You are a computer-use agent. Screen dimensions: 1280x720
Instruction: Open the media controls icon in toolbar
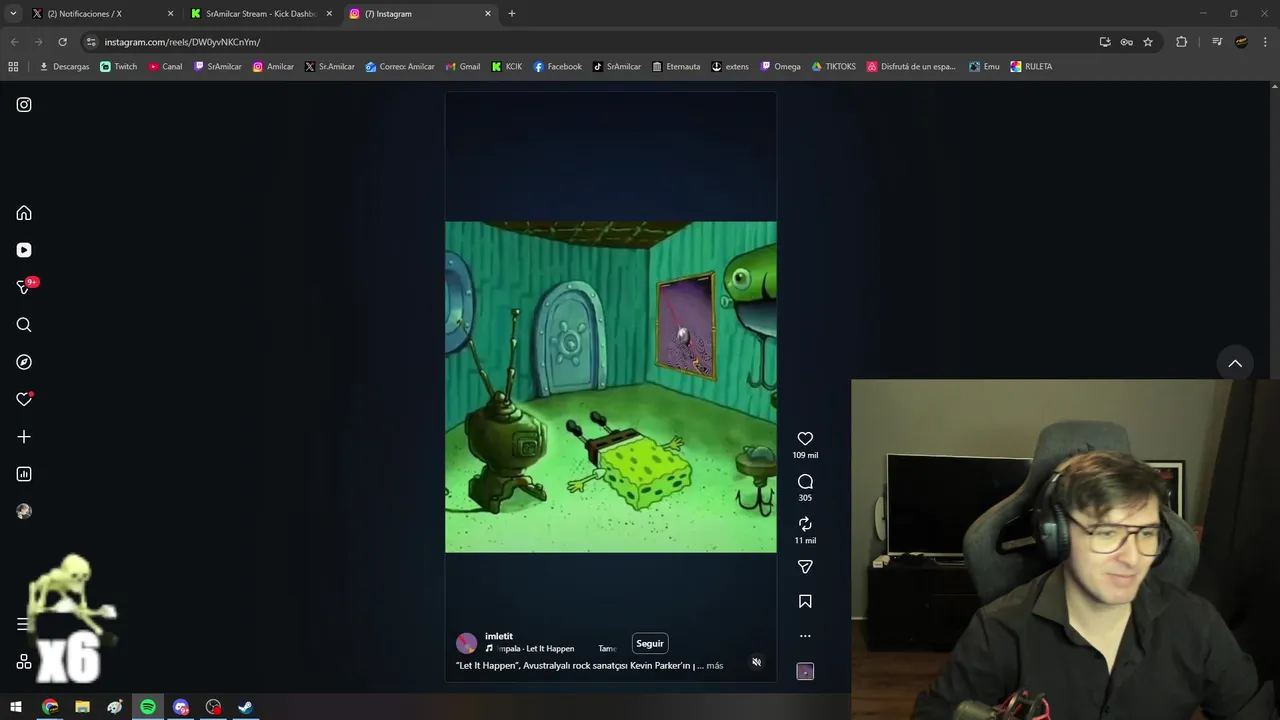(x=1217, y=42)
